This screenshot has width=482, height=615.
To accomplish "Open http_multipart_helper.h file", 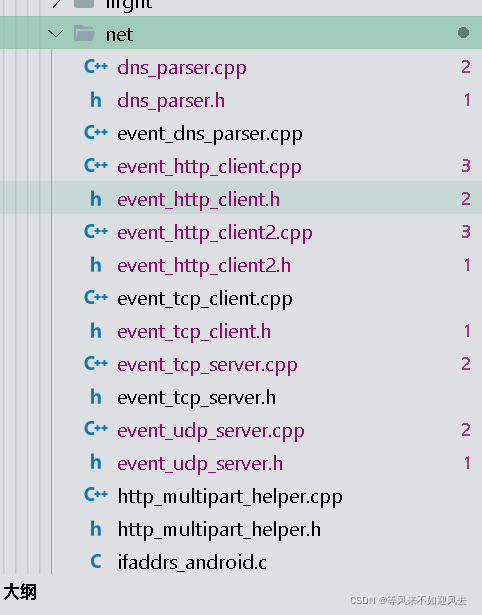I will [219, 529].
